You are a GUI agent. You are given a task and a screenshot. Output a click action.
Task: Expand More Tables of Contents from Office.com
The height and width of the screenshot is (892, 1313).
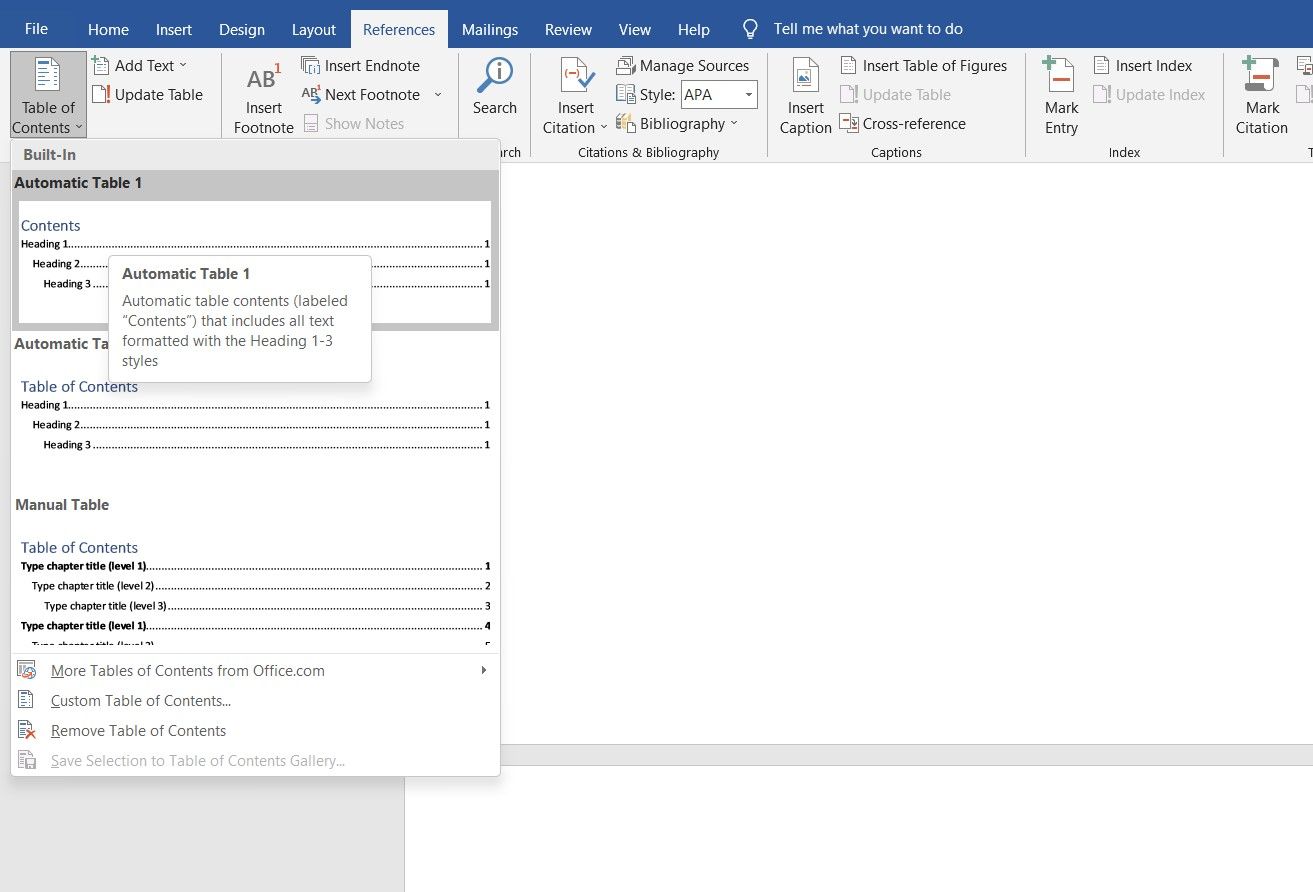pyautogui.click(x=187, y=670)
